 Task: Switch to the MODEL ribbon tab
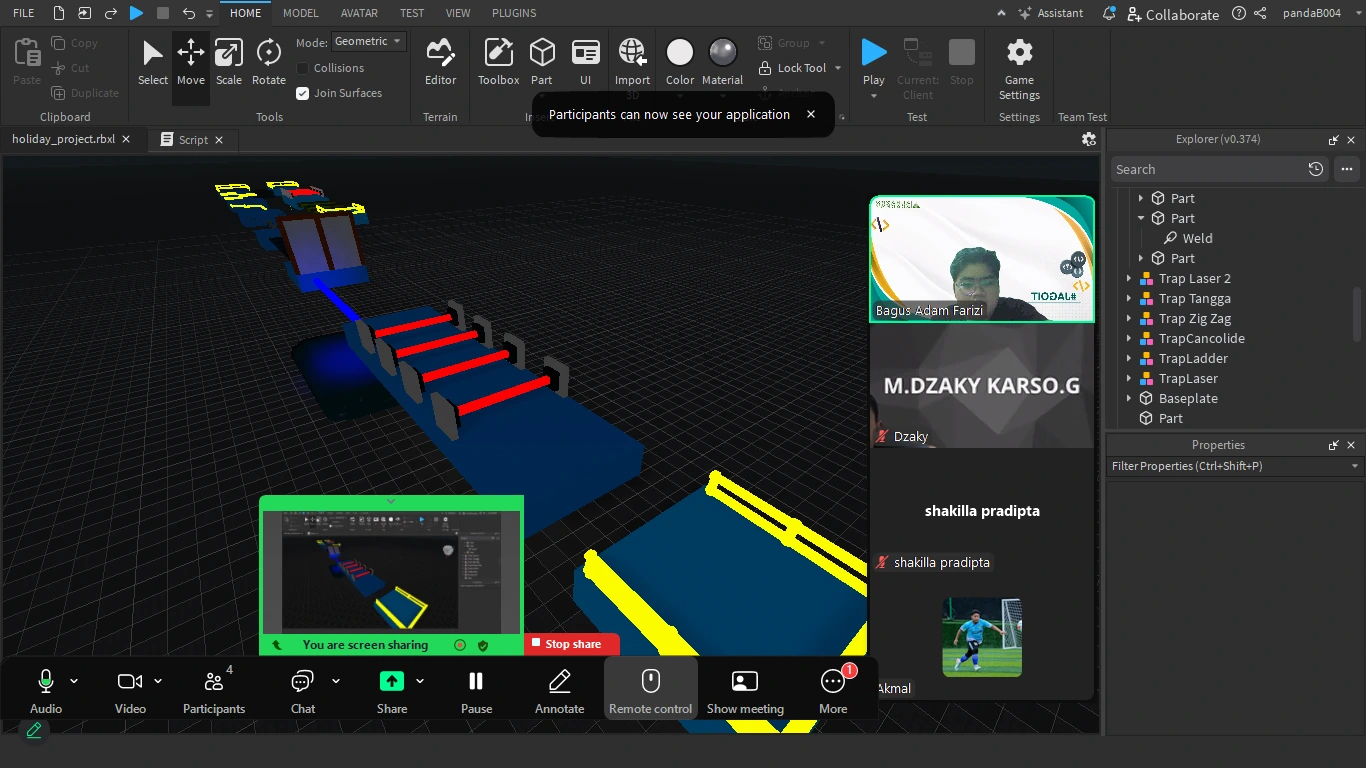pyautogui.click(x=300, y=13)
